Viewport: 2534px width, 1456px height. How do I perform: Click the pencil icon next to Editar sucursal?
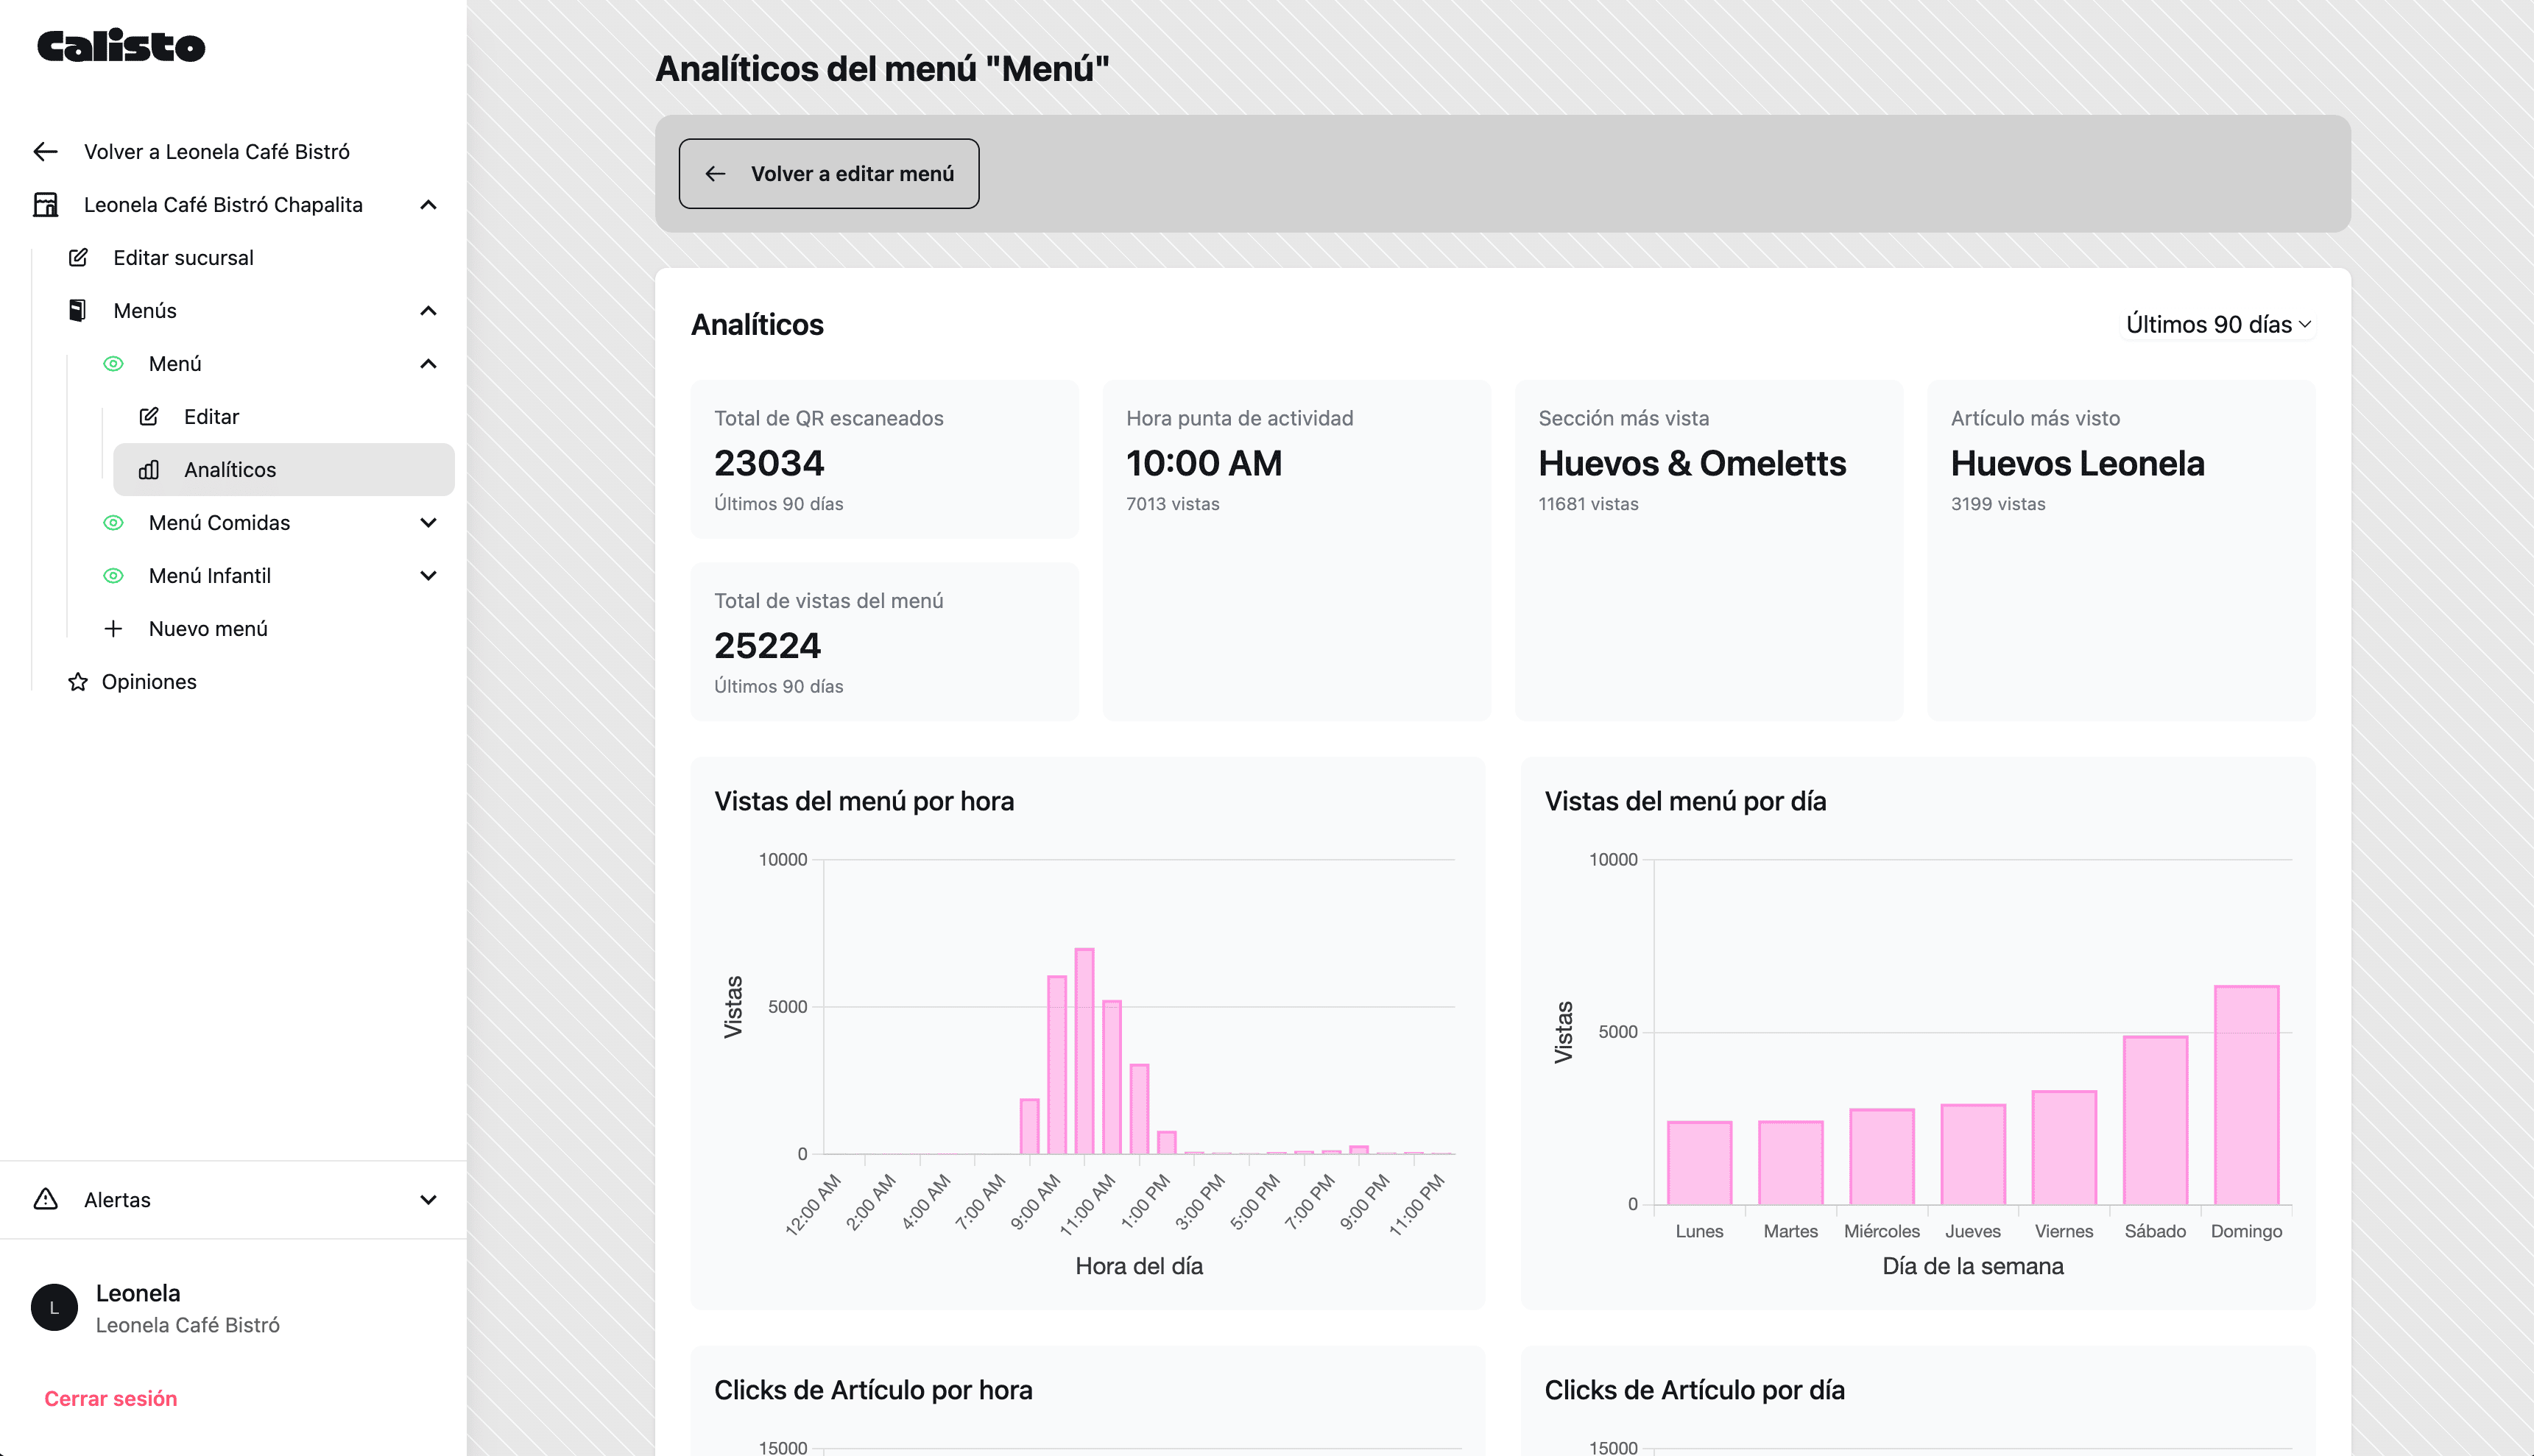(x=78, y=257)
